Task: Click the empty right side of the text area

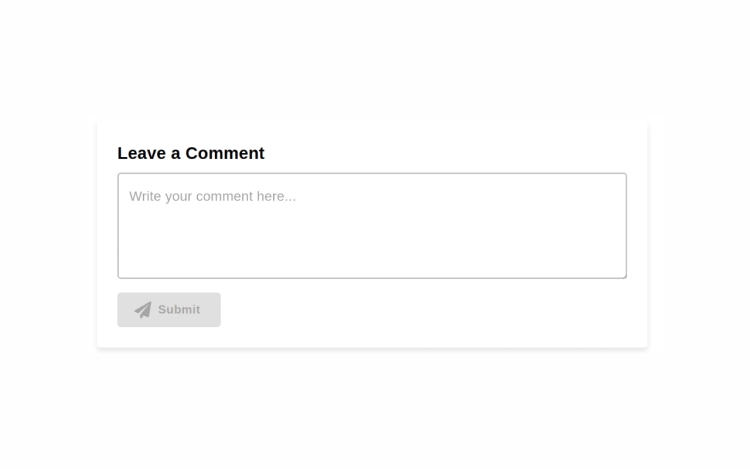Action: click(526, 226)
